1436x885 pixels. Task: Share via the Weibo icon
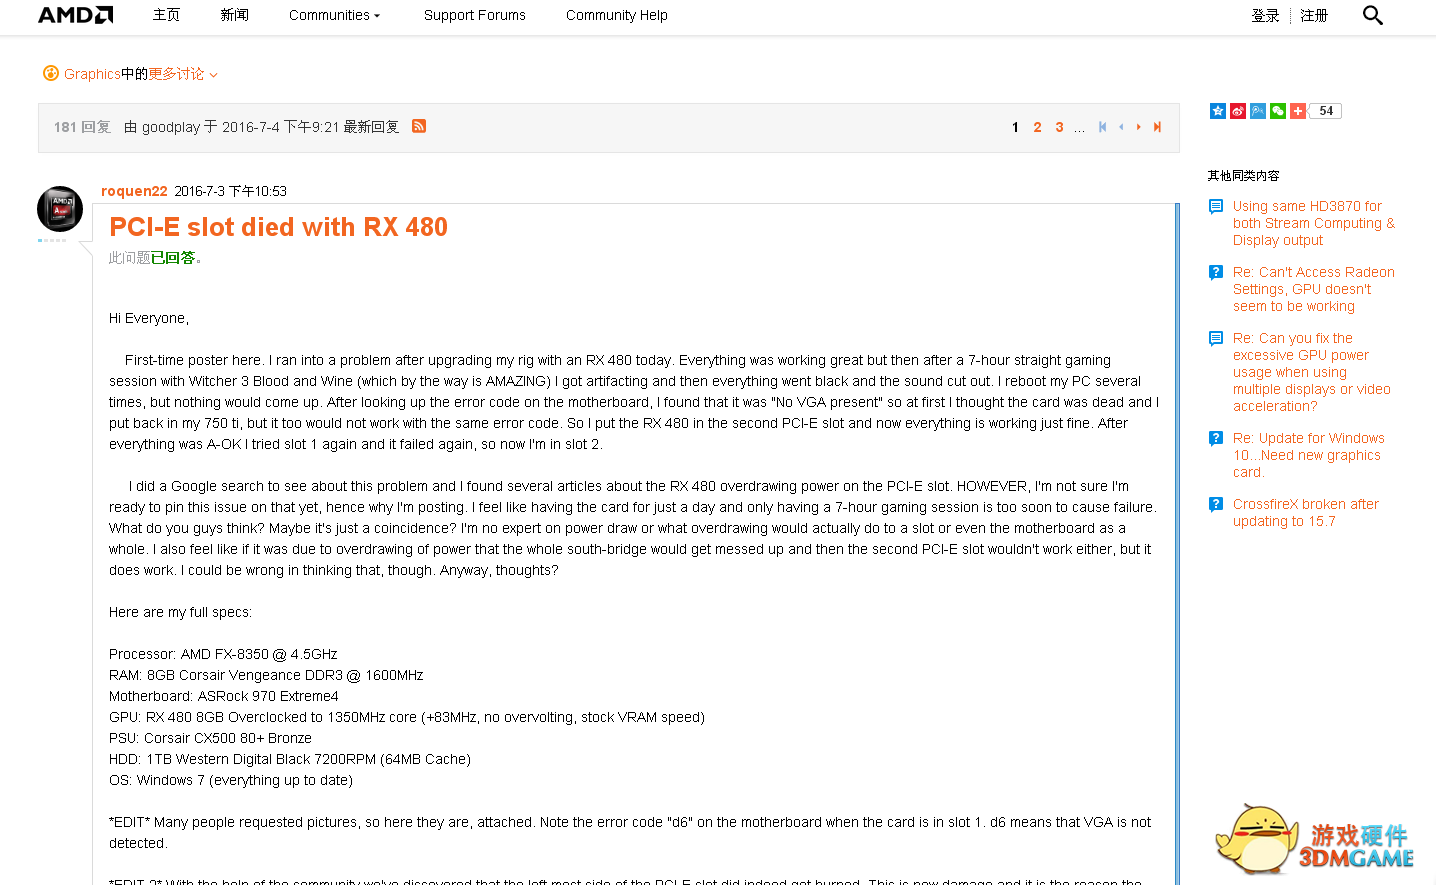click(x=1238, y=111)
